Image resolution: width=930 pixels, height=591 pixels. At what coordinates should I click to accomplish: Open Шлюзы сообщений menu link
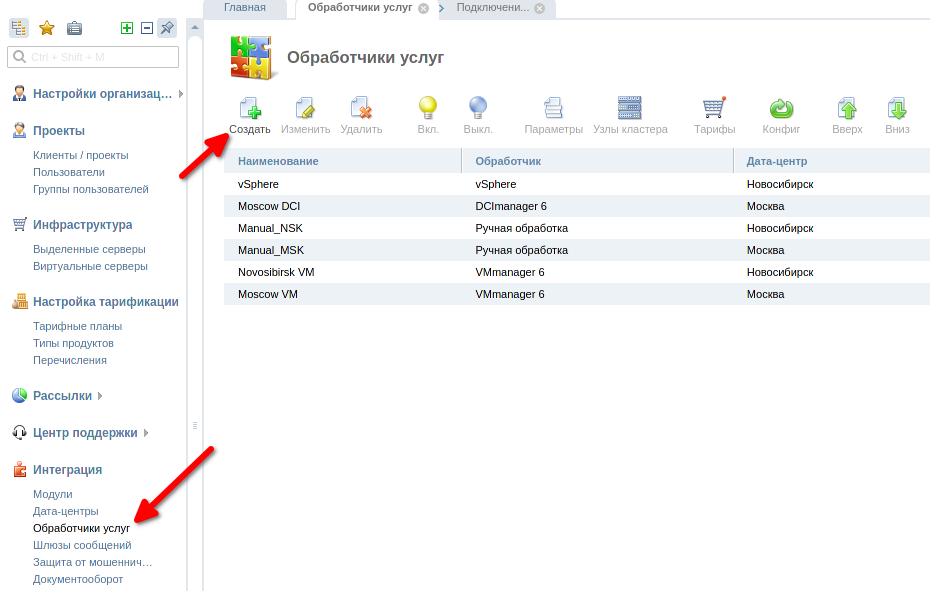click(82, 545)
